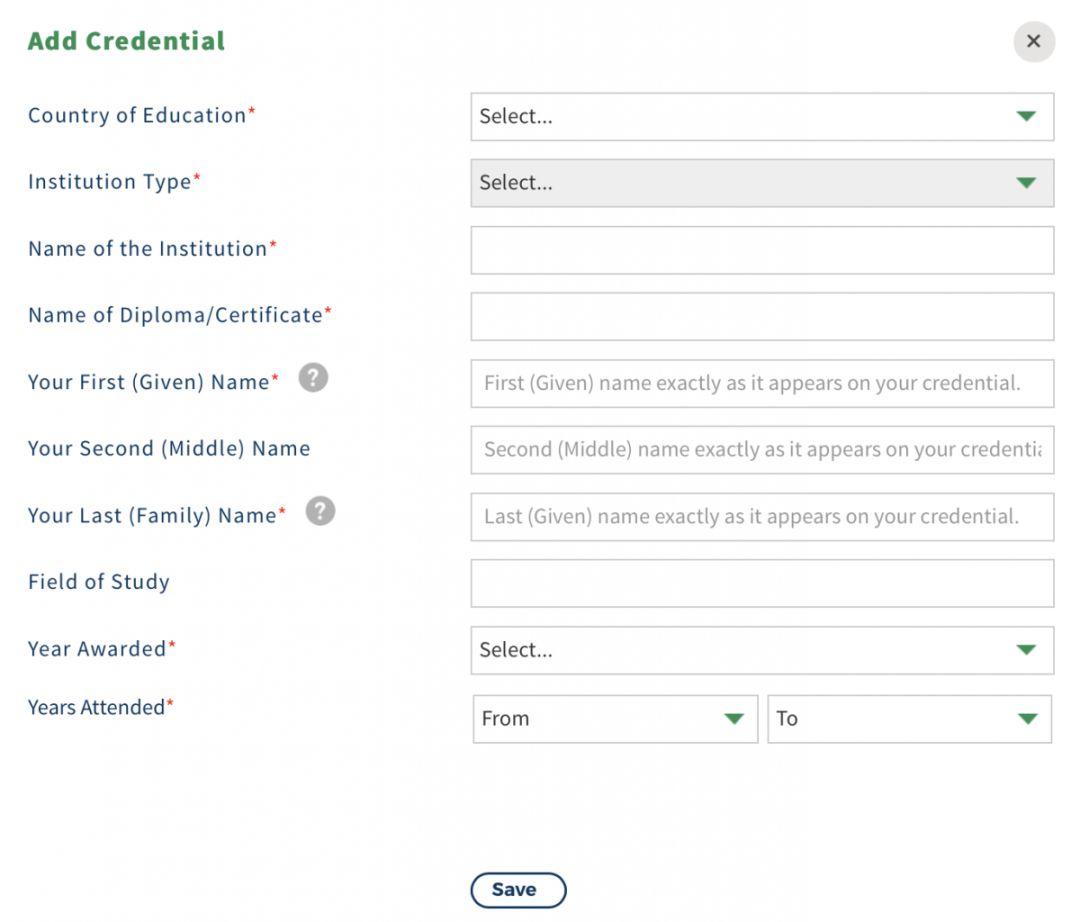The height and width of the screenshot is (922, 1080).
Task: Click the Second (Middle) Name input
Action: [762, 450]
